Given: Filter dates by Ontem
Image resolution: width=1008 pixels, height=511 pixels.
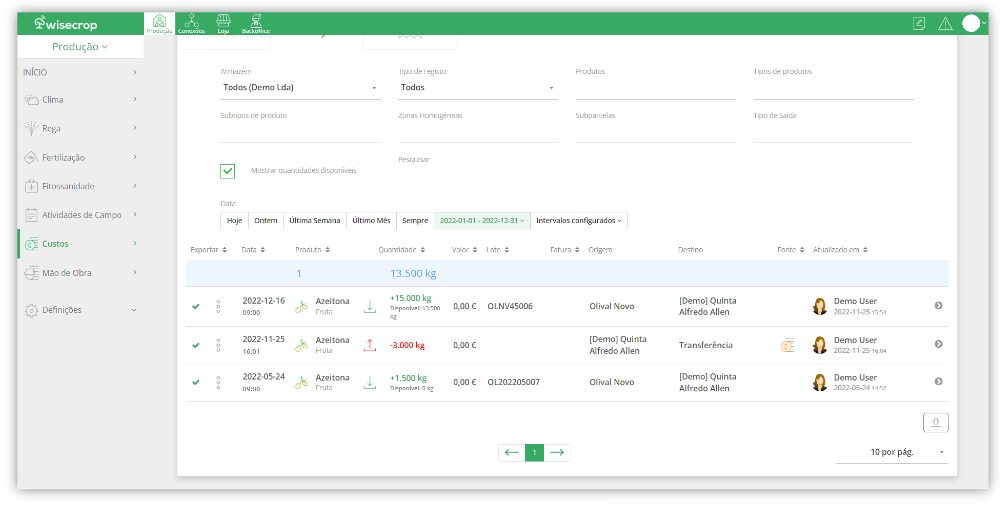Looking at the screenshot, I should point(266,220).
